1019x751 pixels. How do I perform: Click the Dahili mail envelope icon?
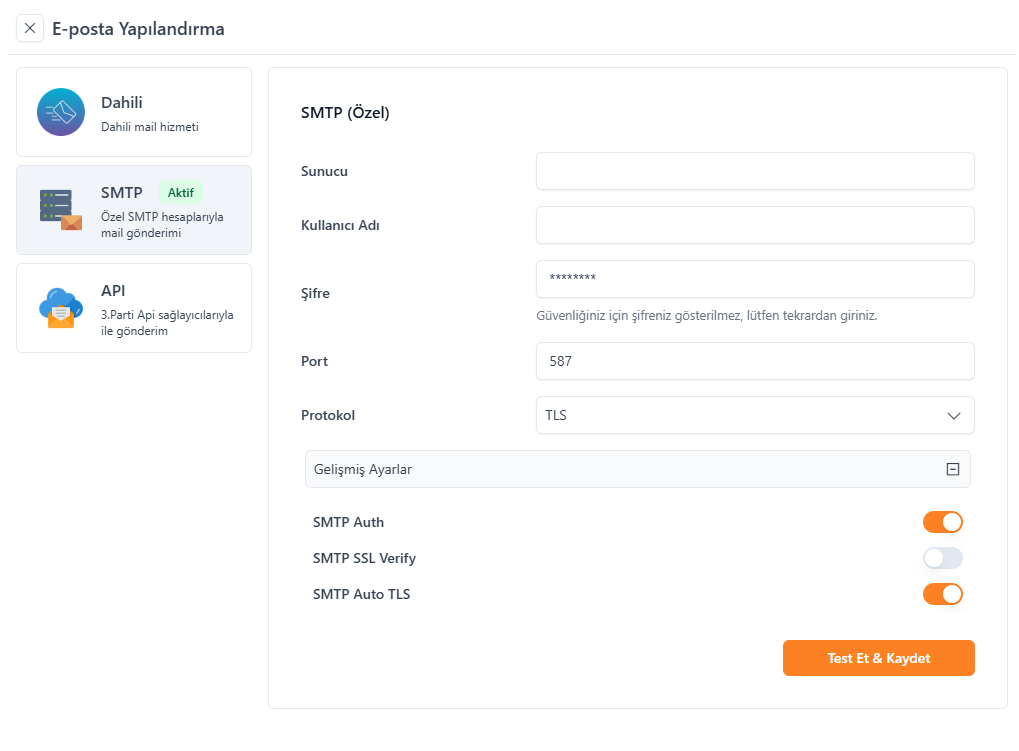pyautogui.click(x=61, y=112)
